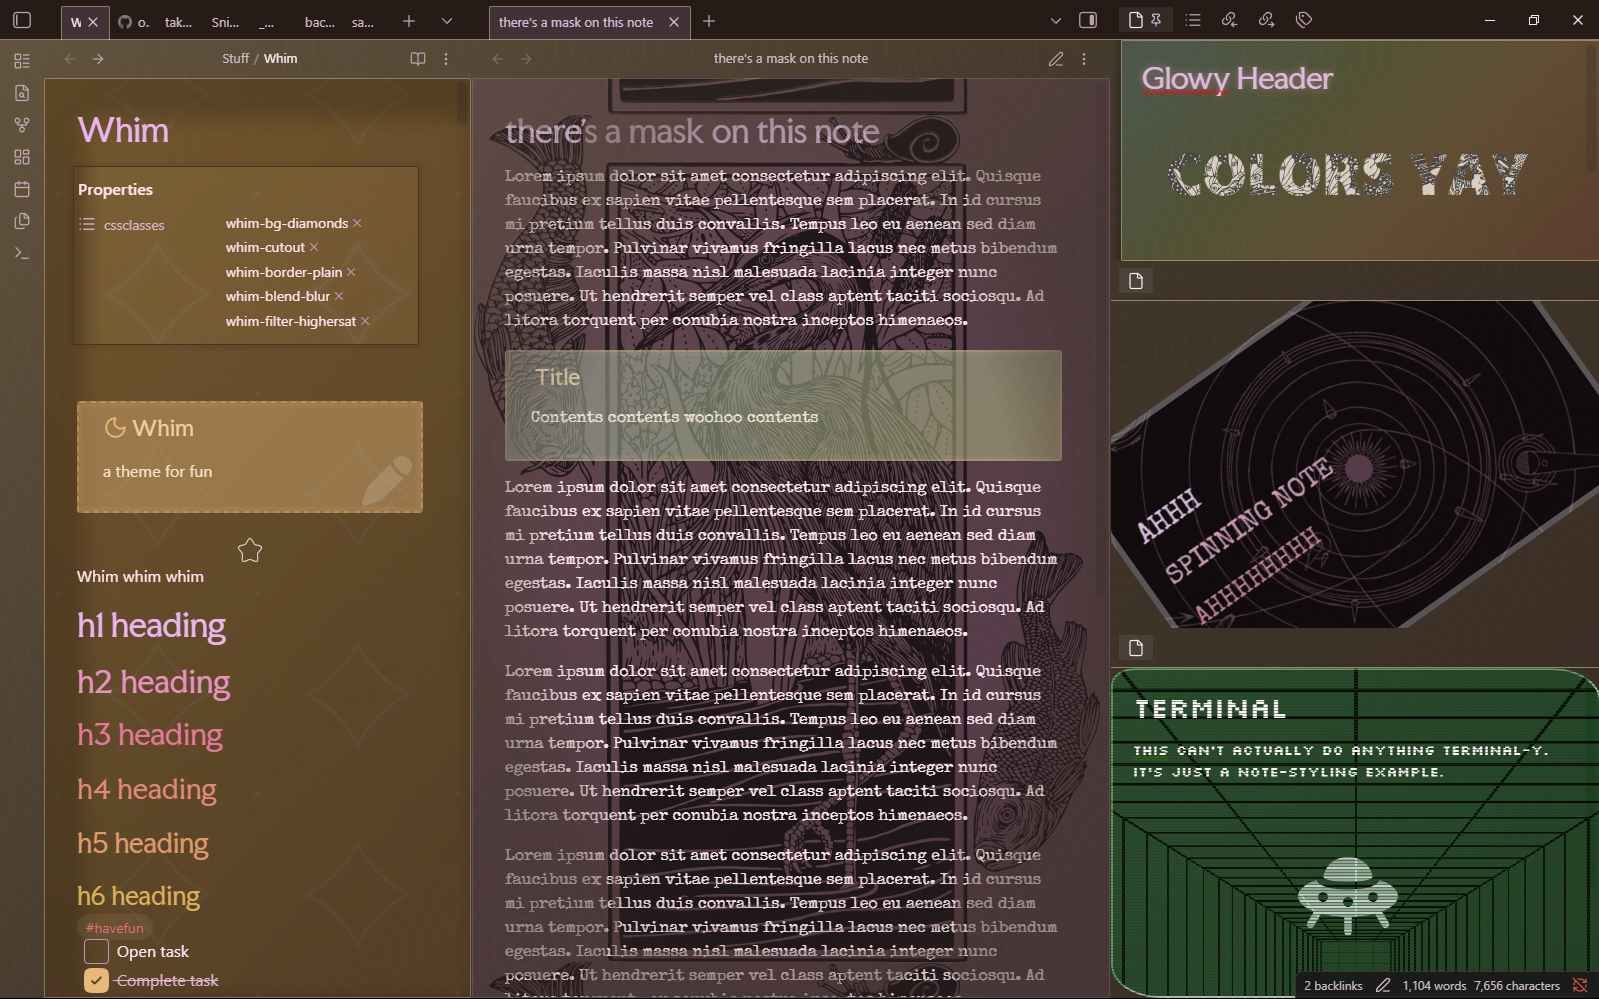Image resolution: width=1599 pixels, height=999 pixels.
Task: Switch to the GitHub 'o.' tab
Action: coord(134,22)
